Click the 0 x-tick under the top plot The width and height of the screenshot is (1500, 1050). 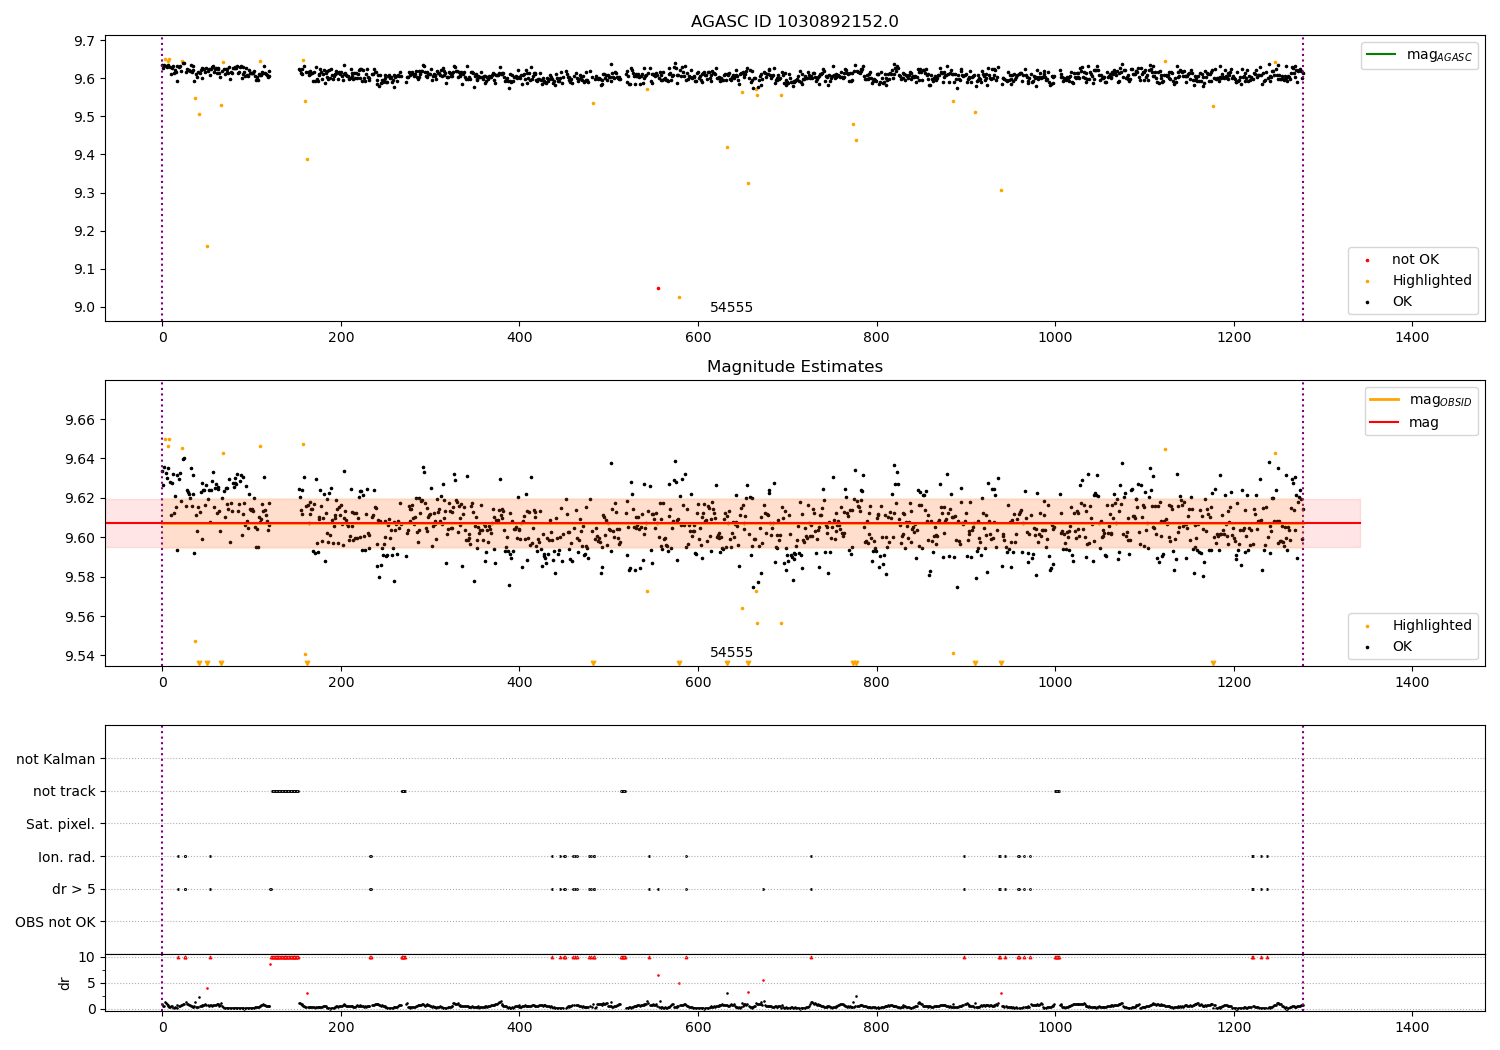click(x=162, y=338)
